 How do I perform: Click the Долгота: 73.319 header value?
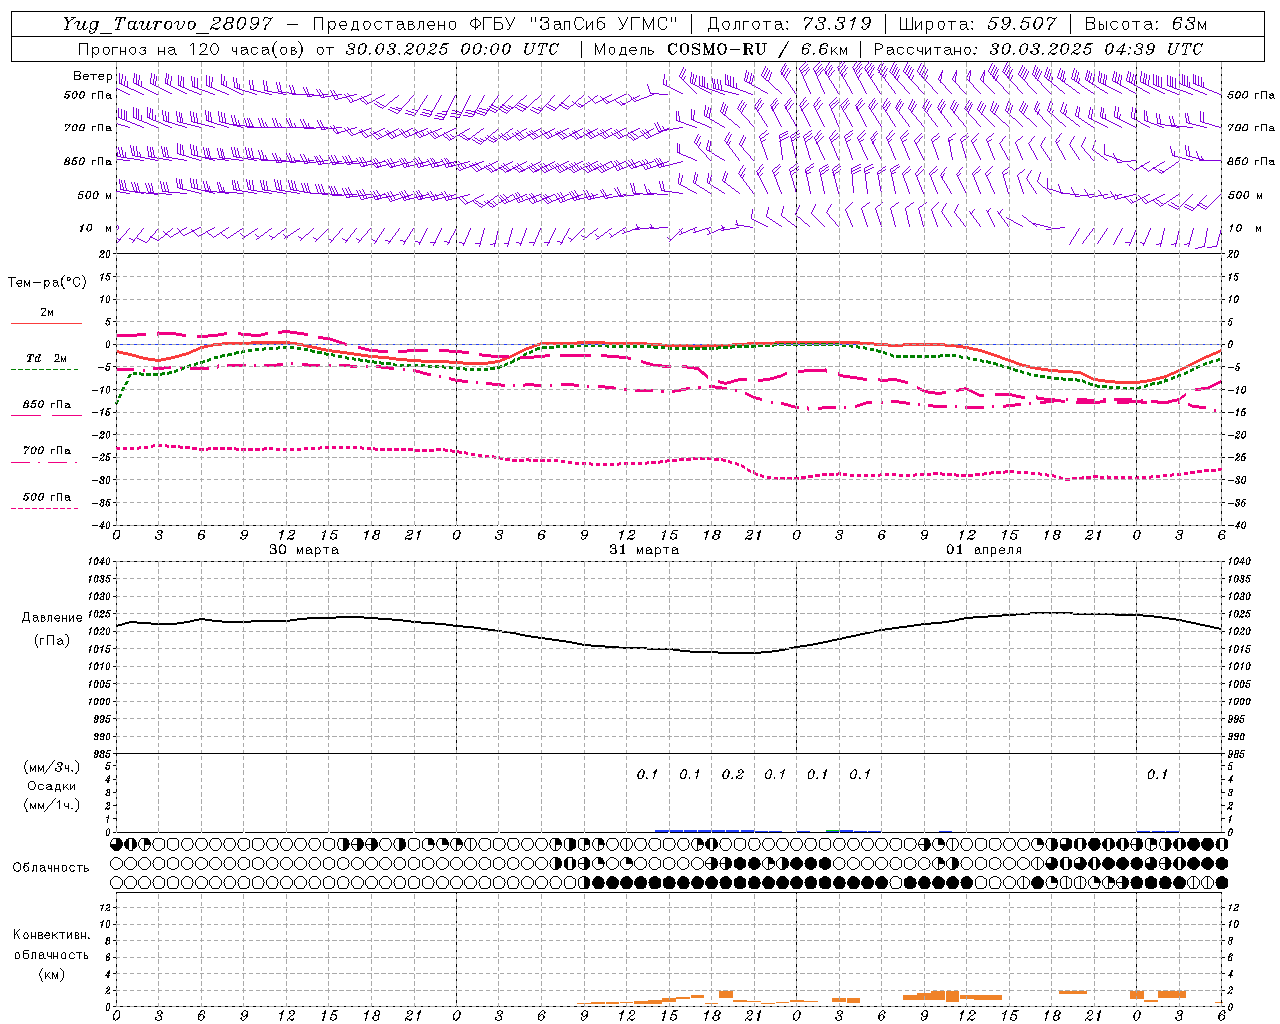789,24
